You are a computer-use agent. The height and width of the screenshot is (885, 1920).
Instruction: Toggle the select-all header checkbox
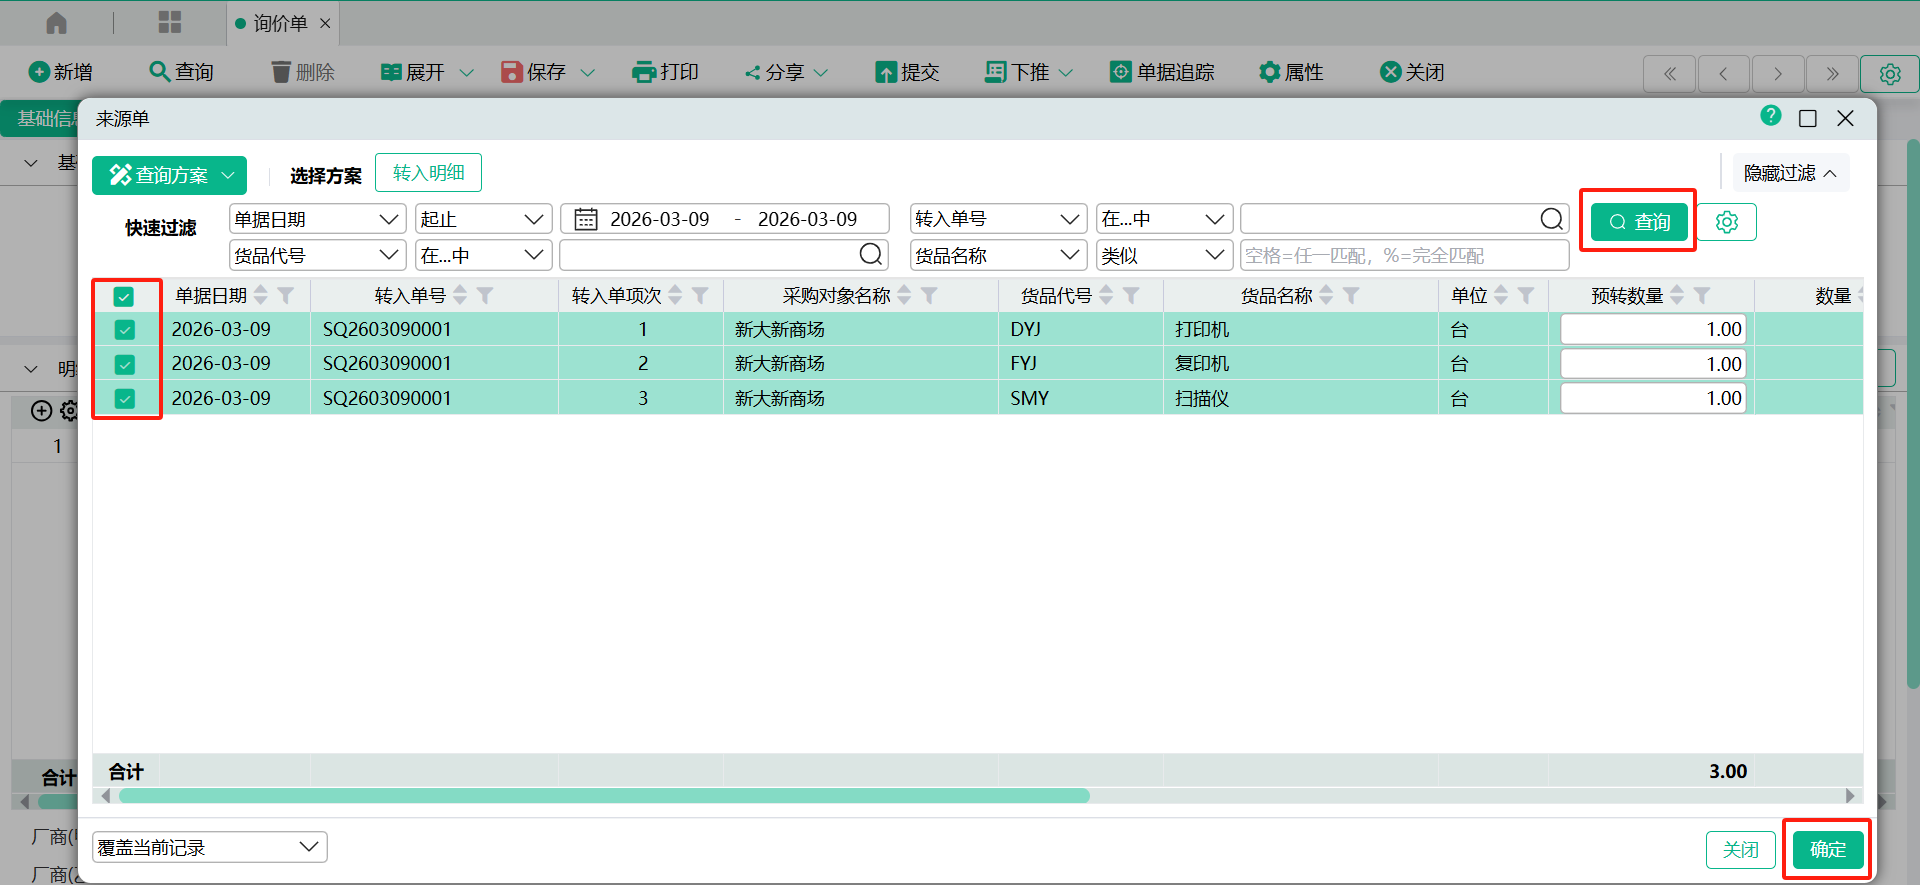click(x=124, y=297)
